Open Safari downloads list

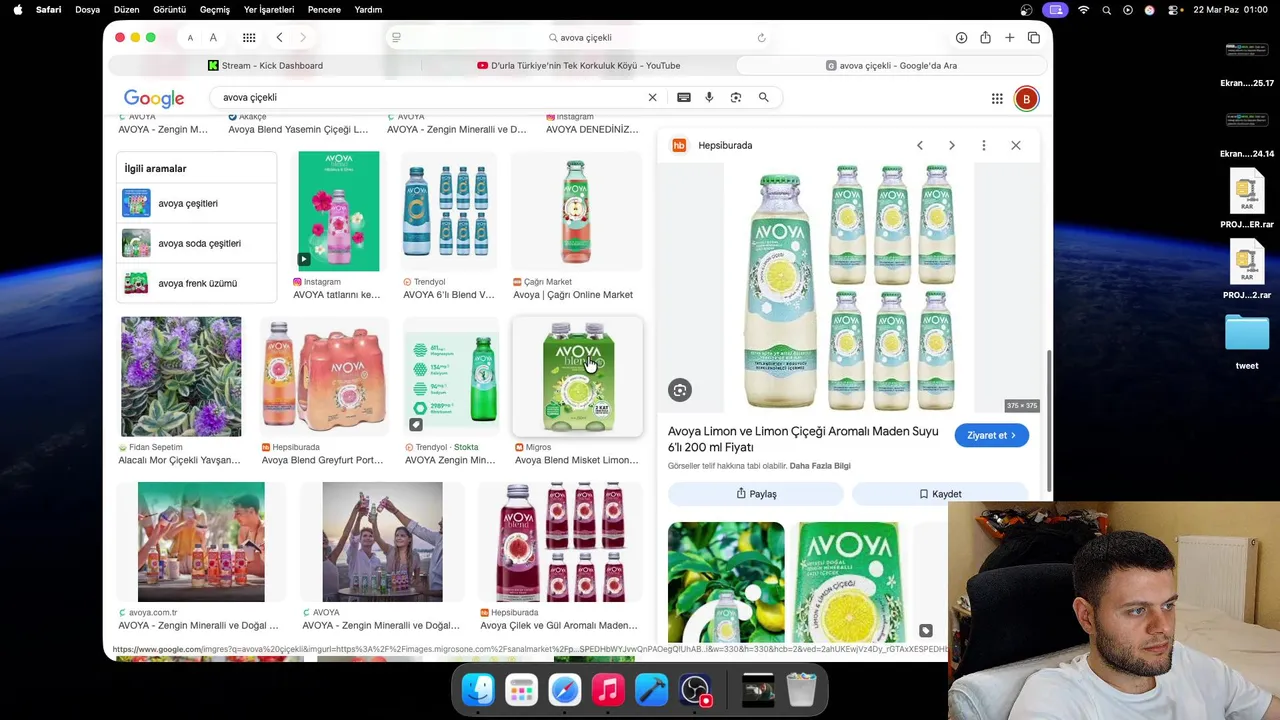pos(961,38)
